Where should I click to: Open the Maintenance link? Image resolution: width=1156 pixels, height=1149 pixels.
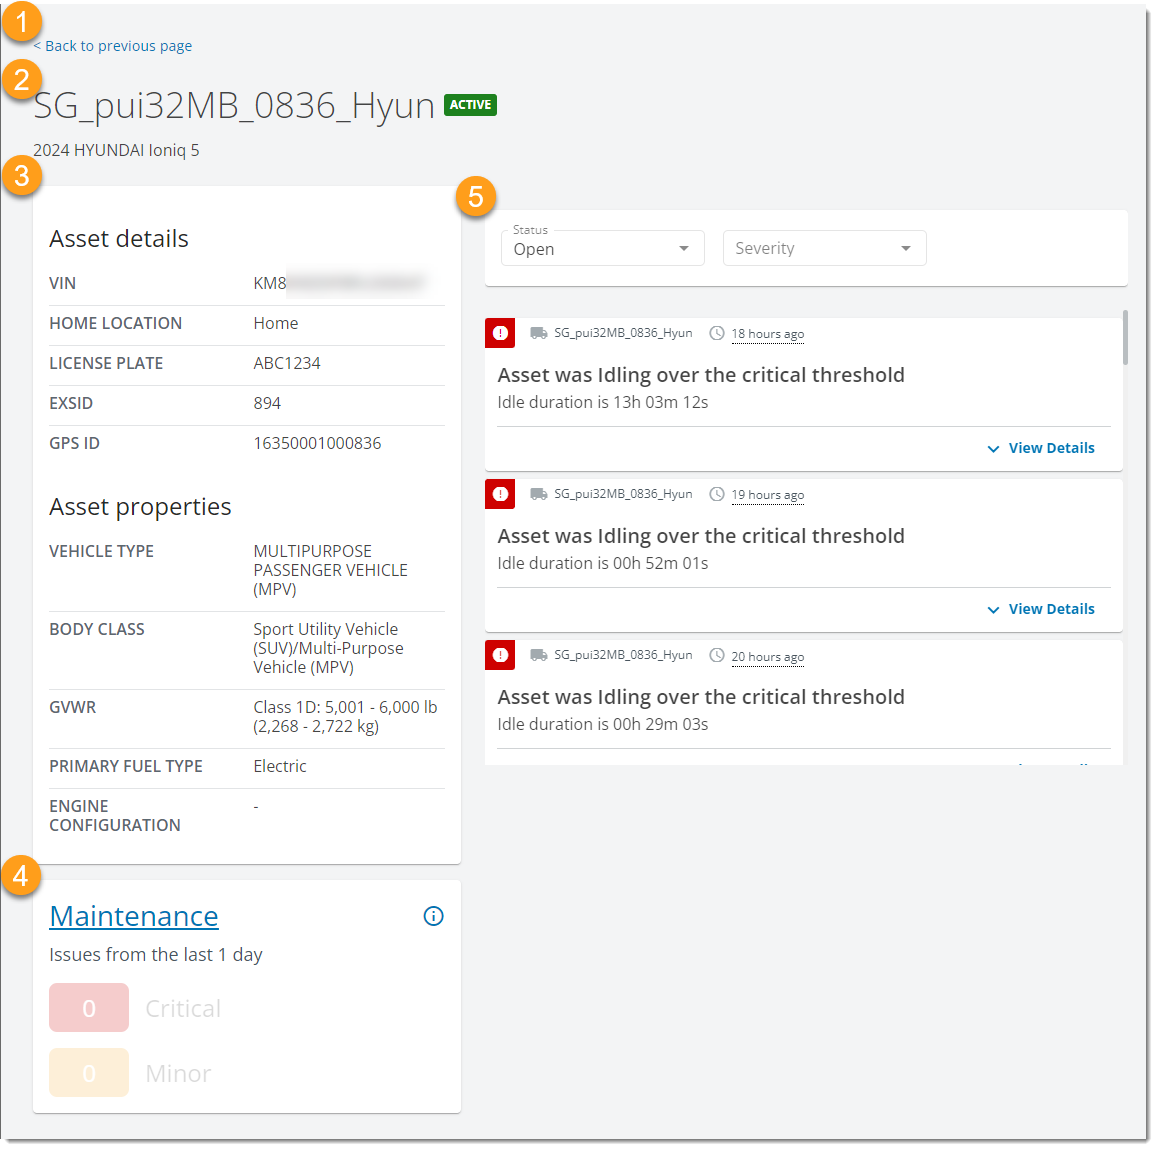point(134,916)
